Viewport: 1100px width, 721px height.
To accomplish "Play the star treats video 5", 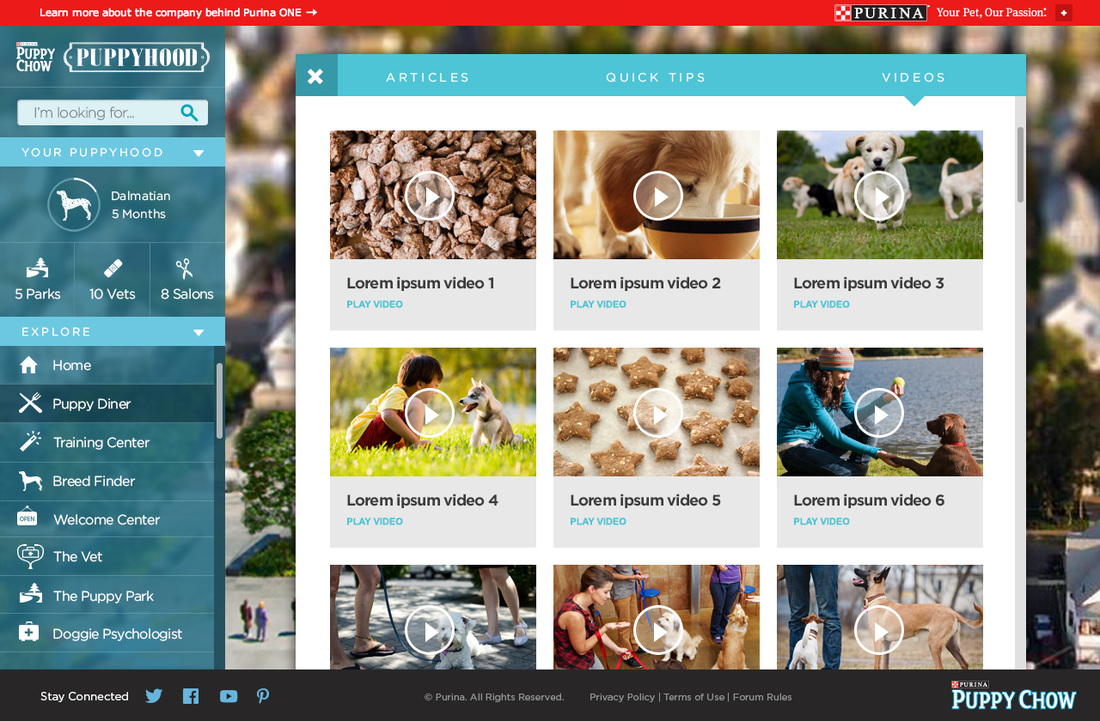I will (658, 414).
